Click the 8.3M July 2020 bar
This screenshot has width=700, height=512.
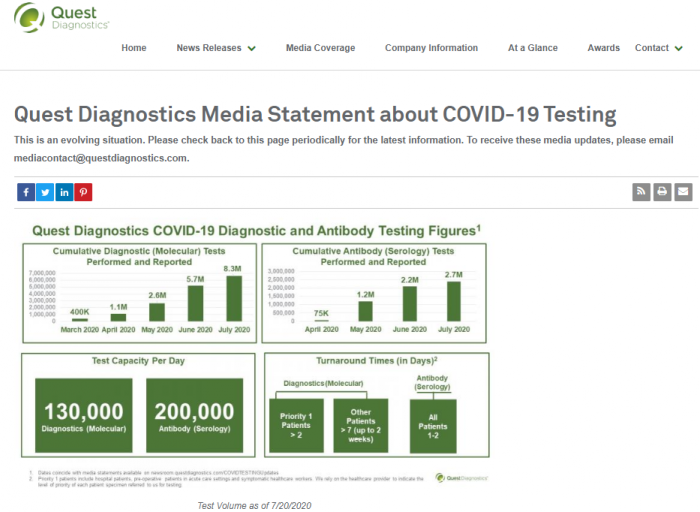234,299
